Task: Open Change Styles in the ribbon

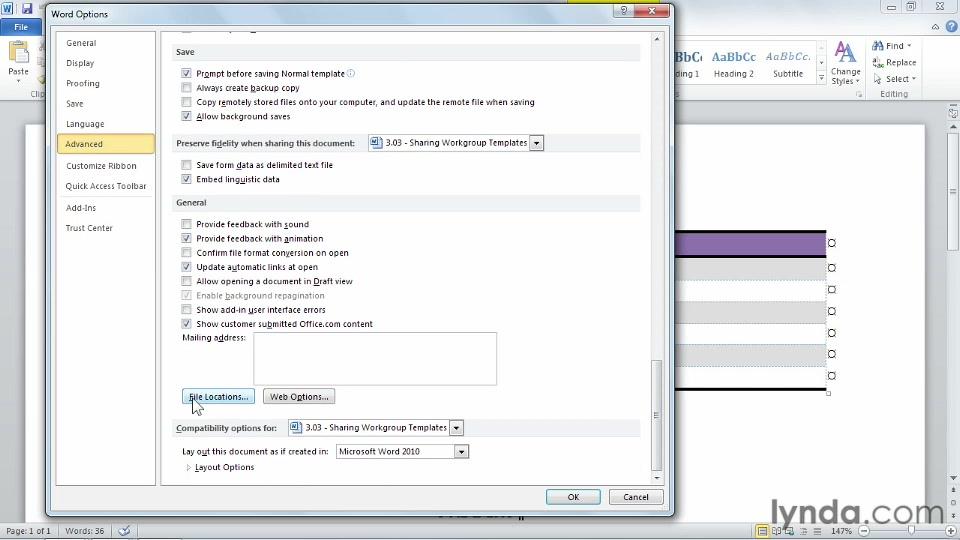Action: (x=845, y=64)
